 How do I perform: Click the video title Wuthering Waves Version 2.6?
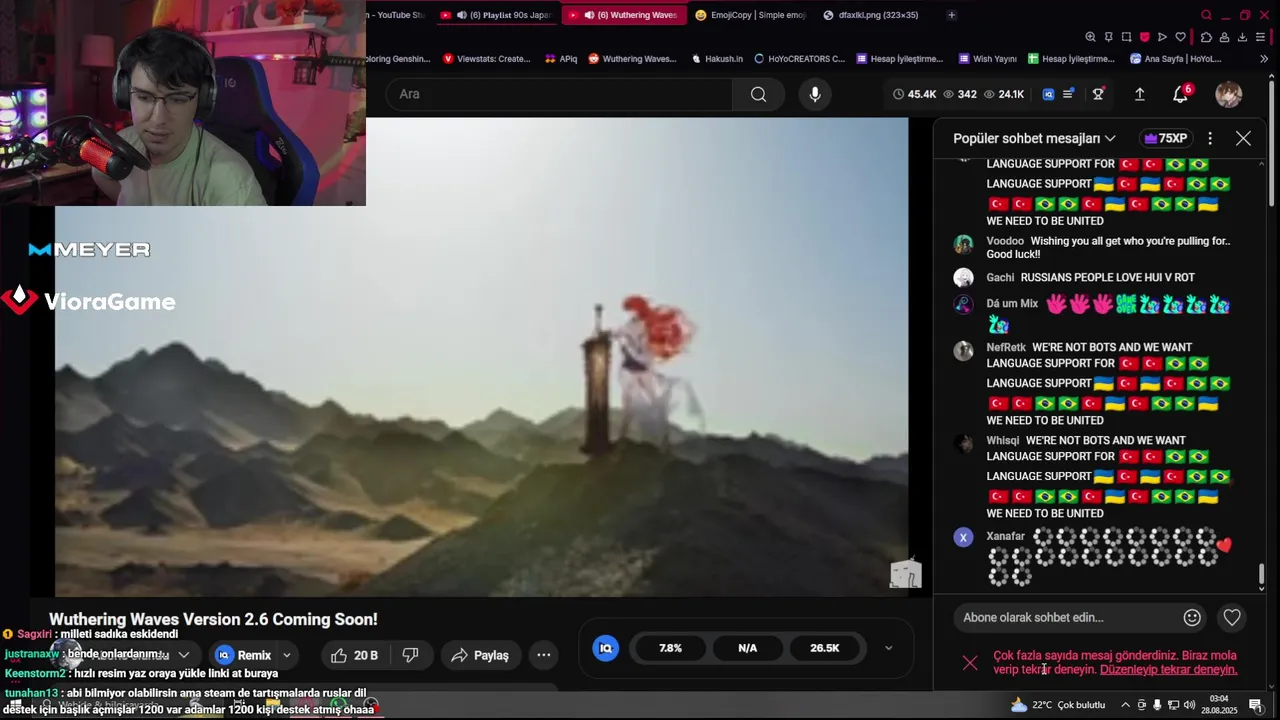pyautogui.click(x=213, y=619)
